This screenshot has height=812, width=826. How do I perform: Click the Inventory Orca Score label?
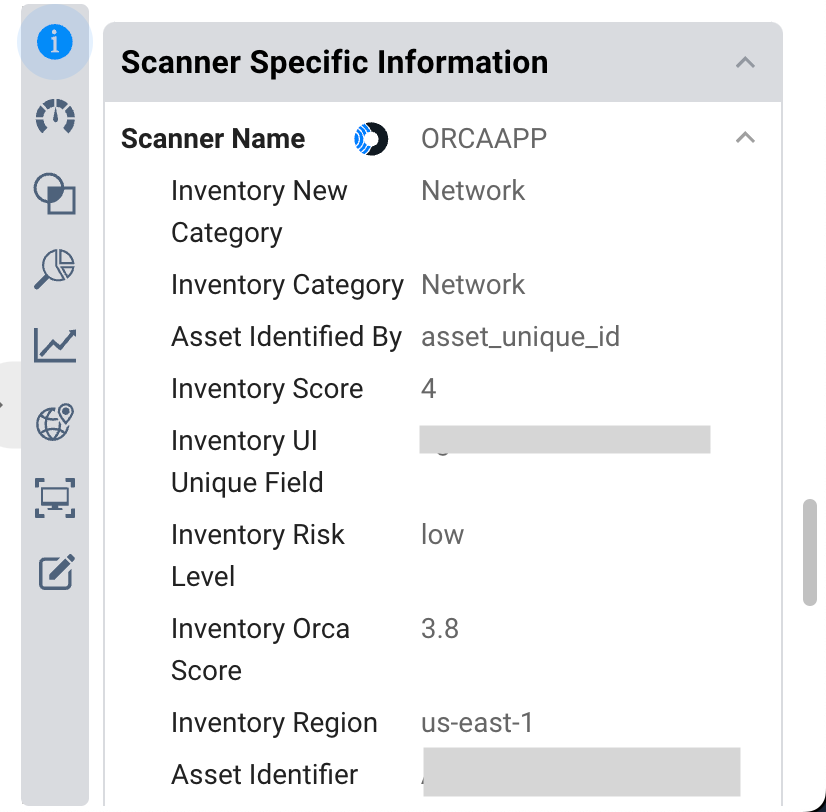[x=260, y=649]
